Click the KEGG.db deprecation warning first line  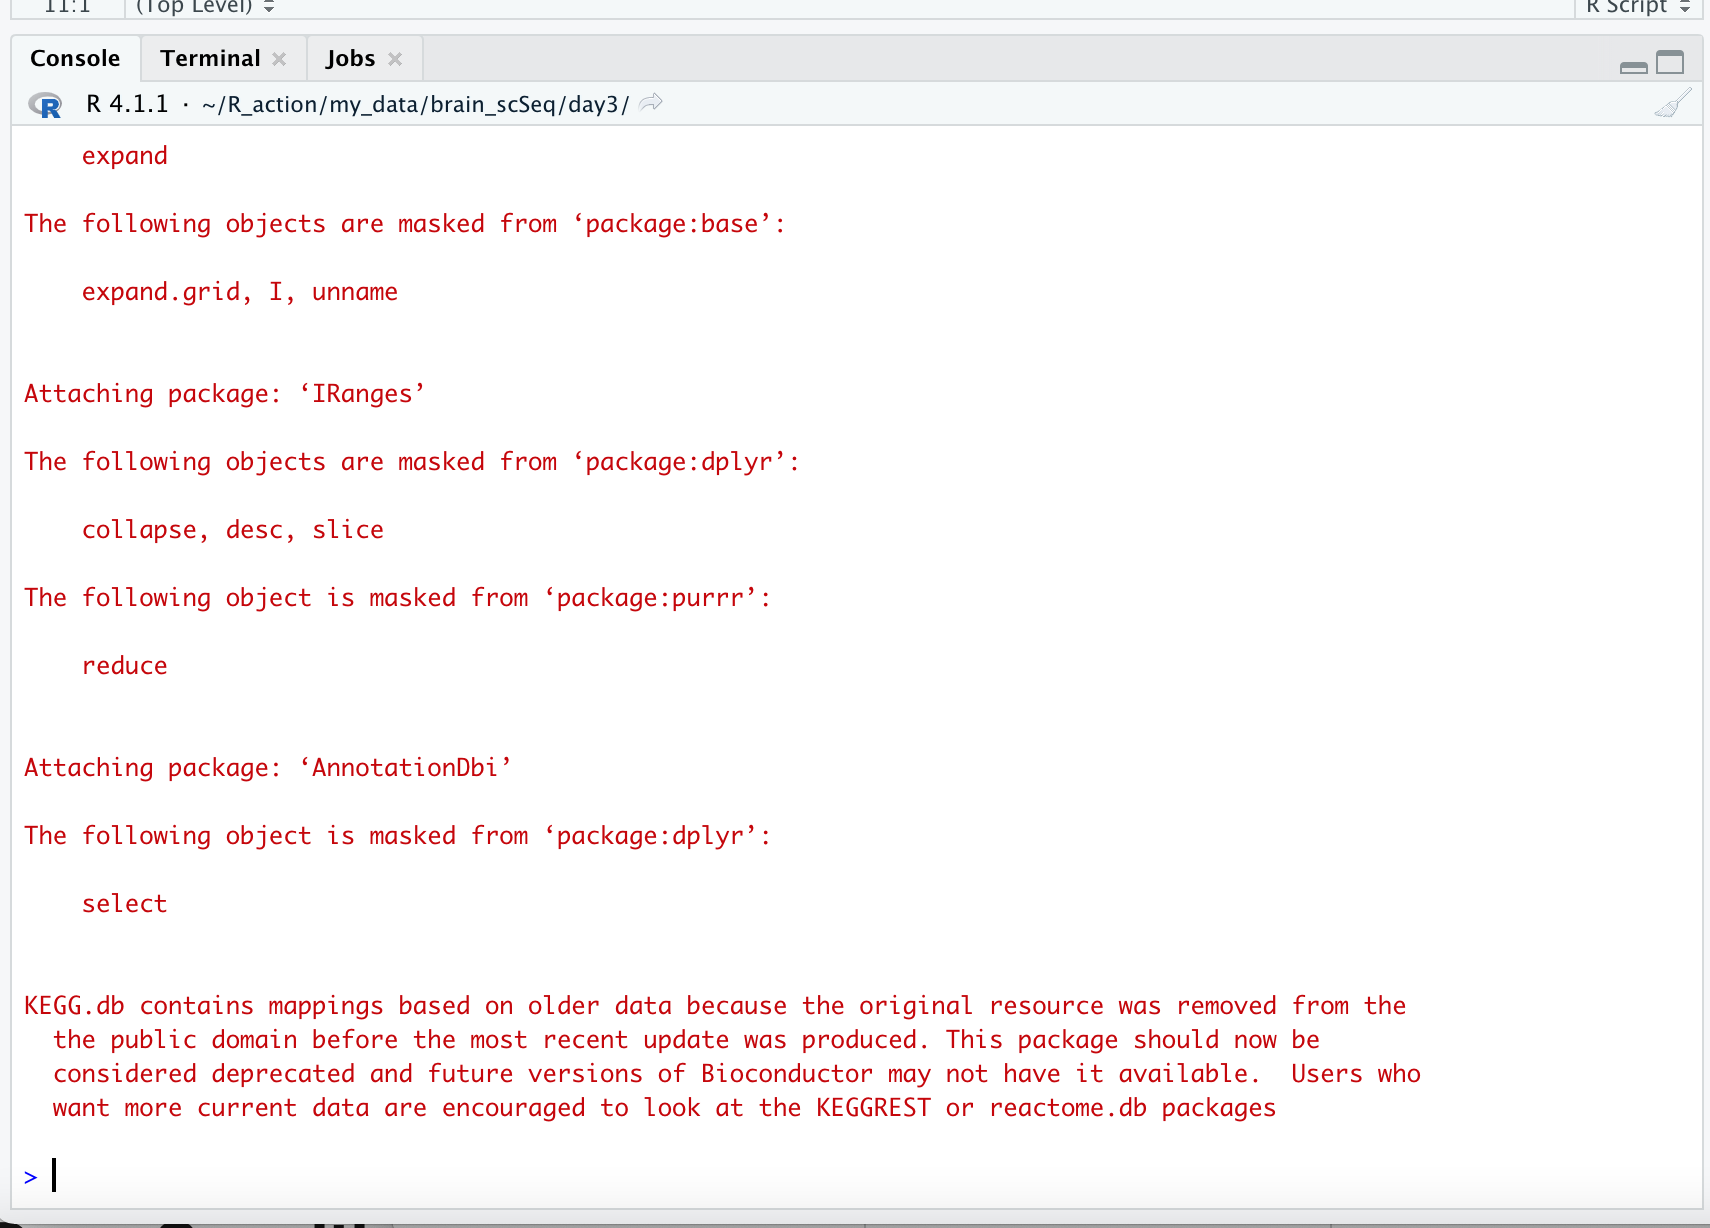point(715,1005)
